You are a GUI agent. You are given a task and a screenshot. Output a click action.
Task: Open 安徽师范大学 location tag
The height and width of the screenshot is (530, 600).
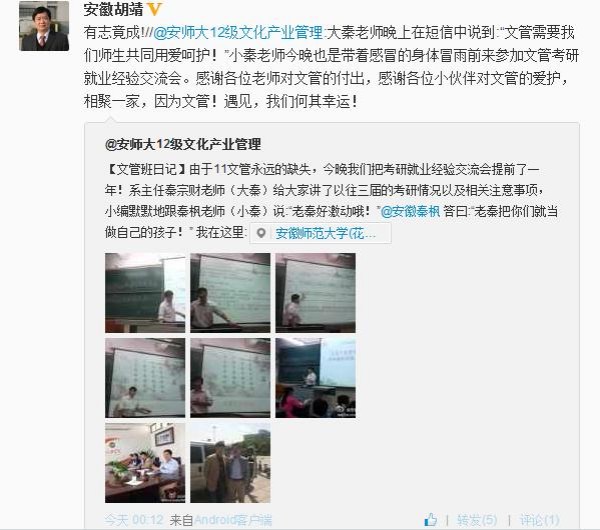(326, 233)
